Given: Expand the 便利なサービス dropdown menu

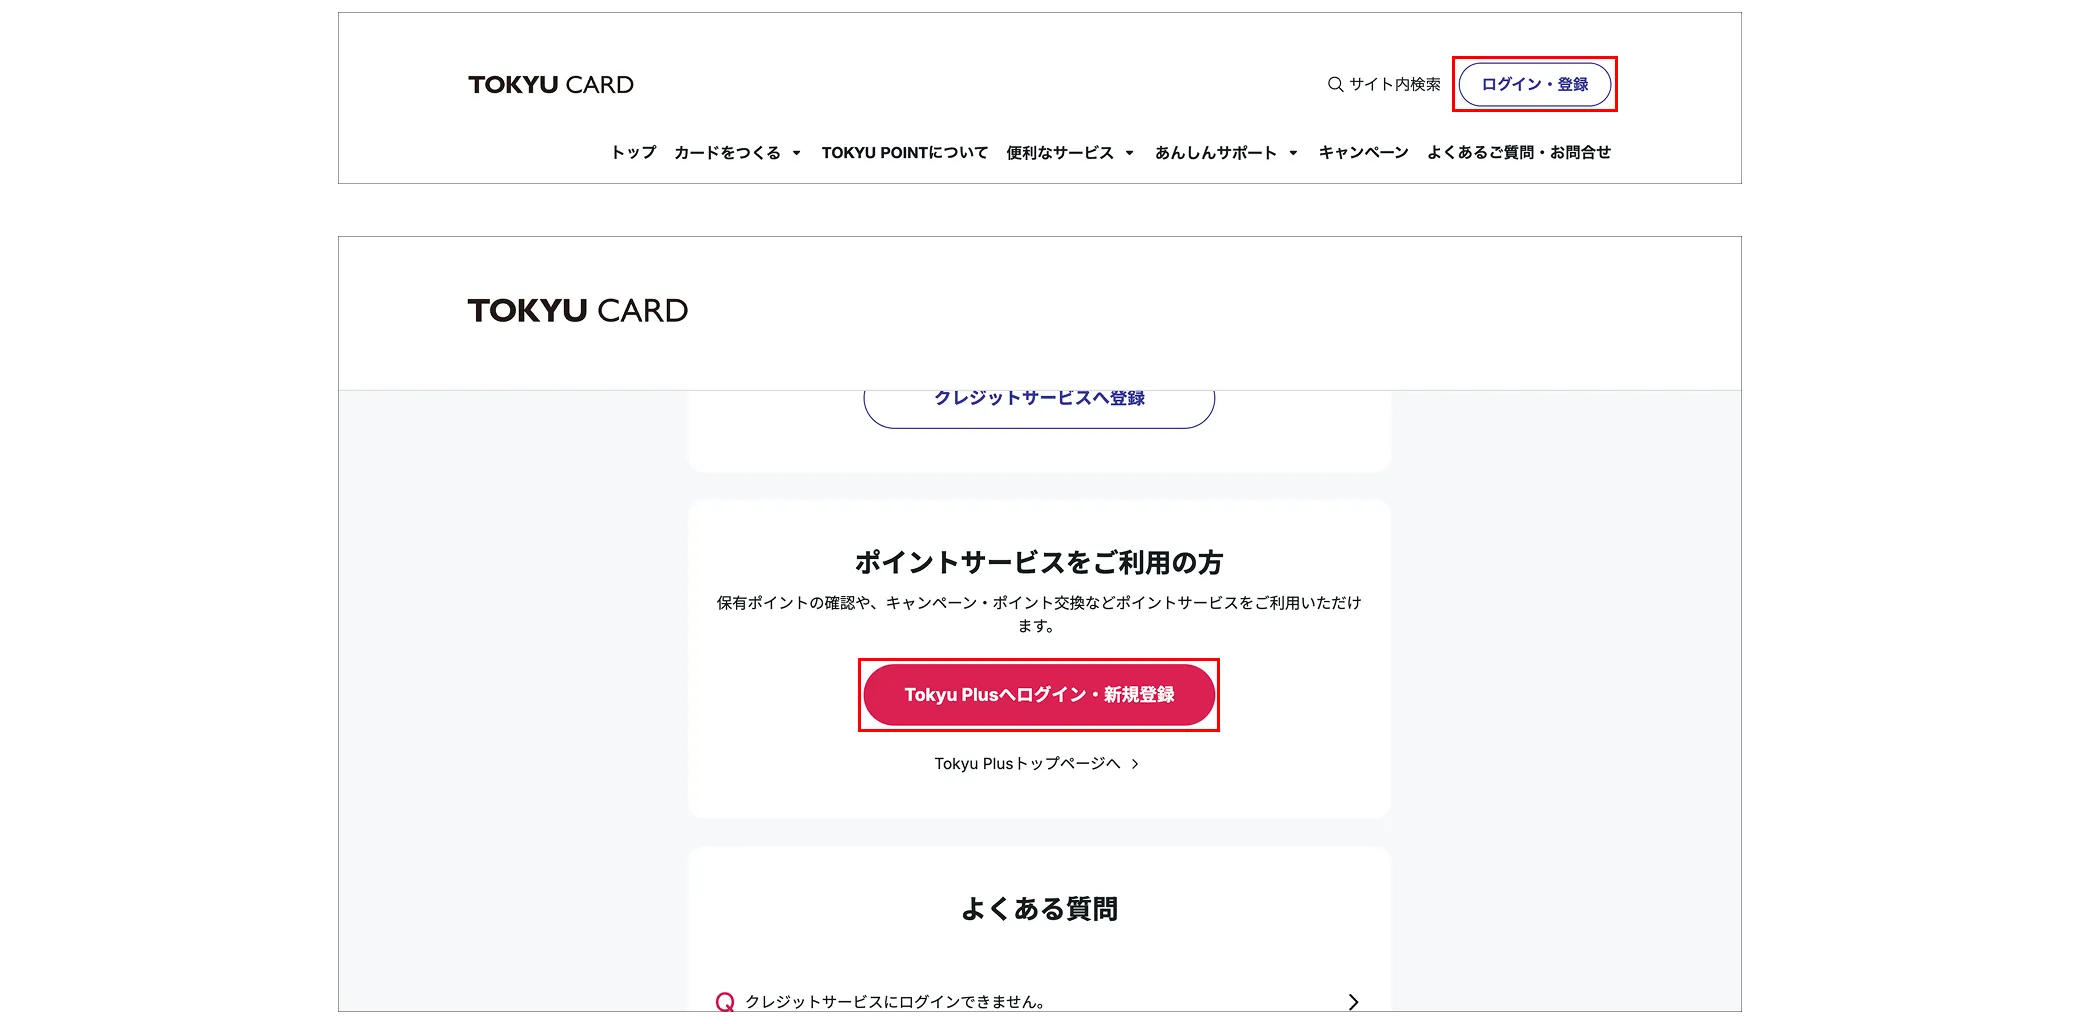Looking at the screenshot, I should pos(1063,152).
